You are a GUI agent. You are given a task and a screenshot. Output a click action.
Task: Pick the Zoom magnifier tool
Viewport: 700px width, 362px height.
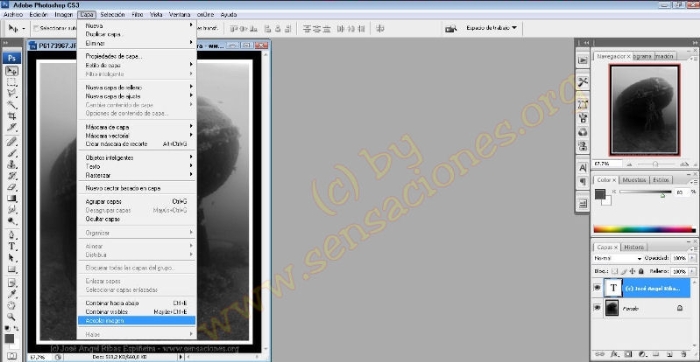[12, 317]
